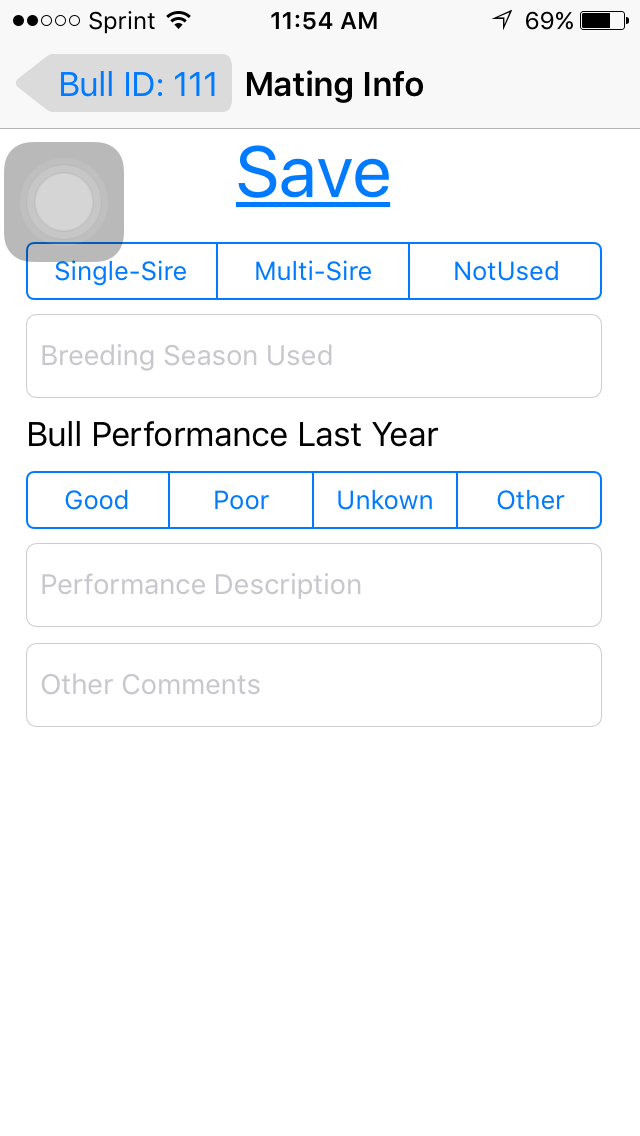Enter text in Other Comments field
The width and height of the screenshot is (640, 1136).
pos(313,685)
